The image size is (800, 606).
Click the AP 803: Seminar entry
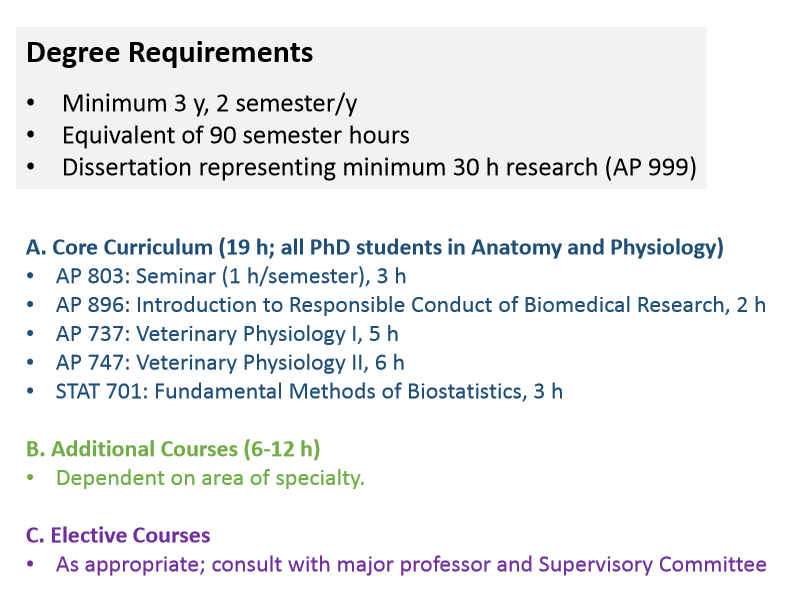[231, 276]
